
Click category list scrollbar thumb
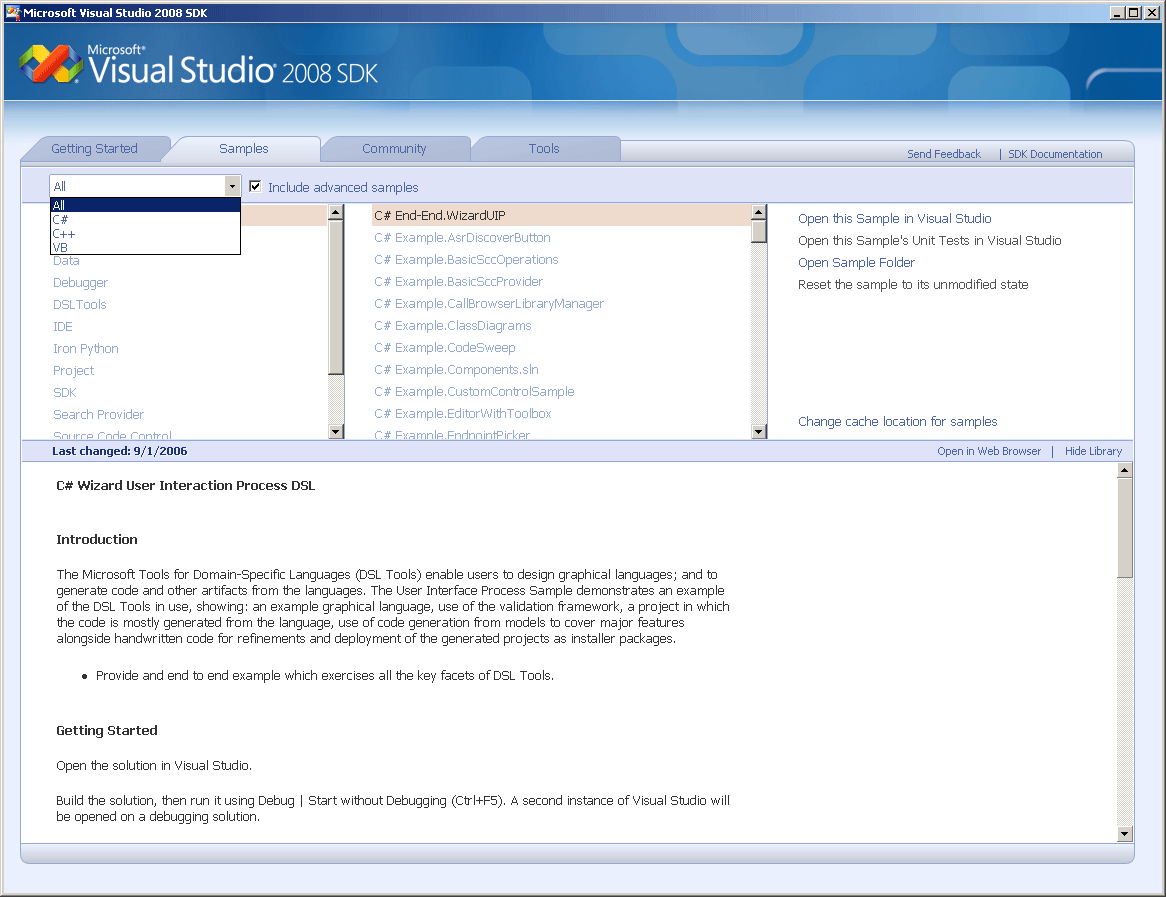[336, 298]
